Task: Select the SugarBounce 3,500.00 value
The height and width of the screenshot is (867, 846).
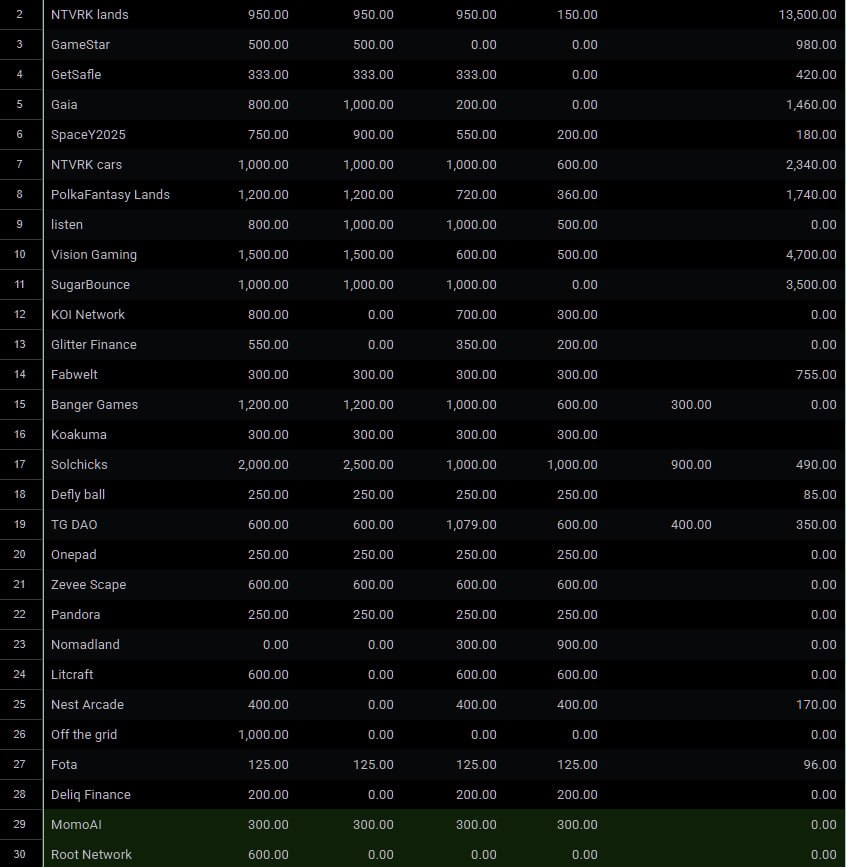Action: tap(811, 285)
